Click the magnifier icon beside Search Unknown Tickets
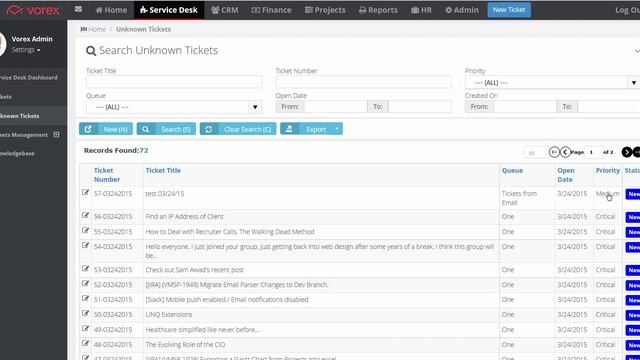This screenshot has height=360, width=640. (91, 51)
